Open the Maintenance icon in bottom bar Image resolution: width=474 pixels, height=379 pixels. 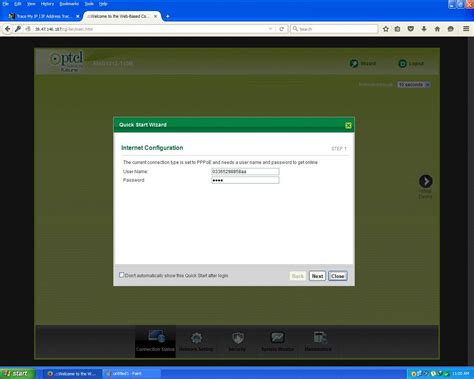[x=320, y=337]
